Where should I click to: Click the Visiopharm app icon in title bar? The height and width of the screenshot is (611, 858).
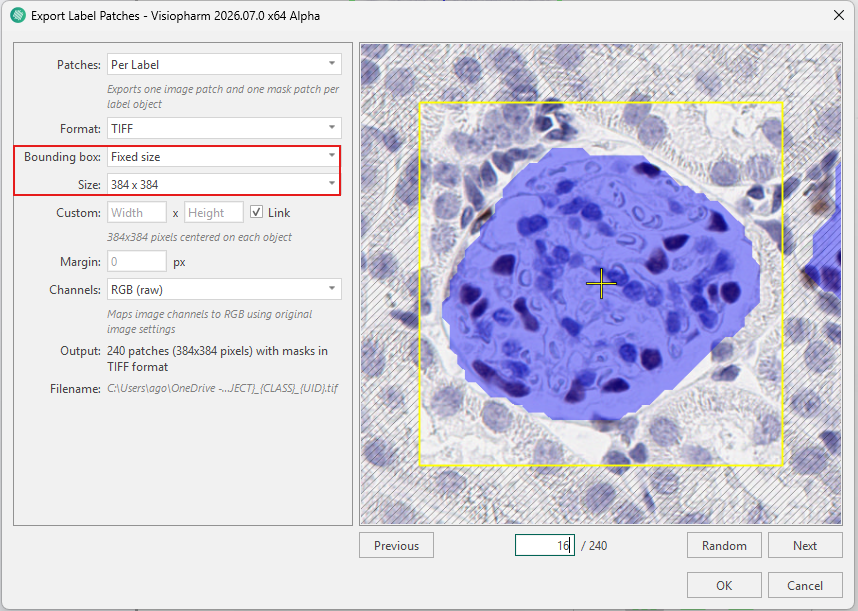tap(18, 15)
